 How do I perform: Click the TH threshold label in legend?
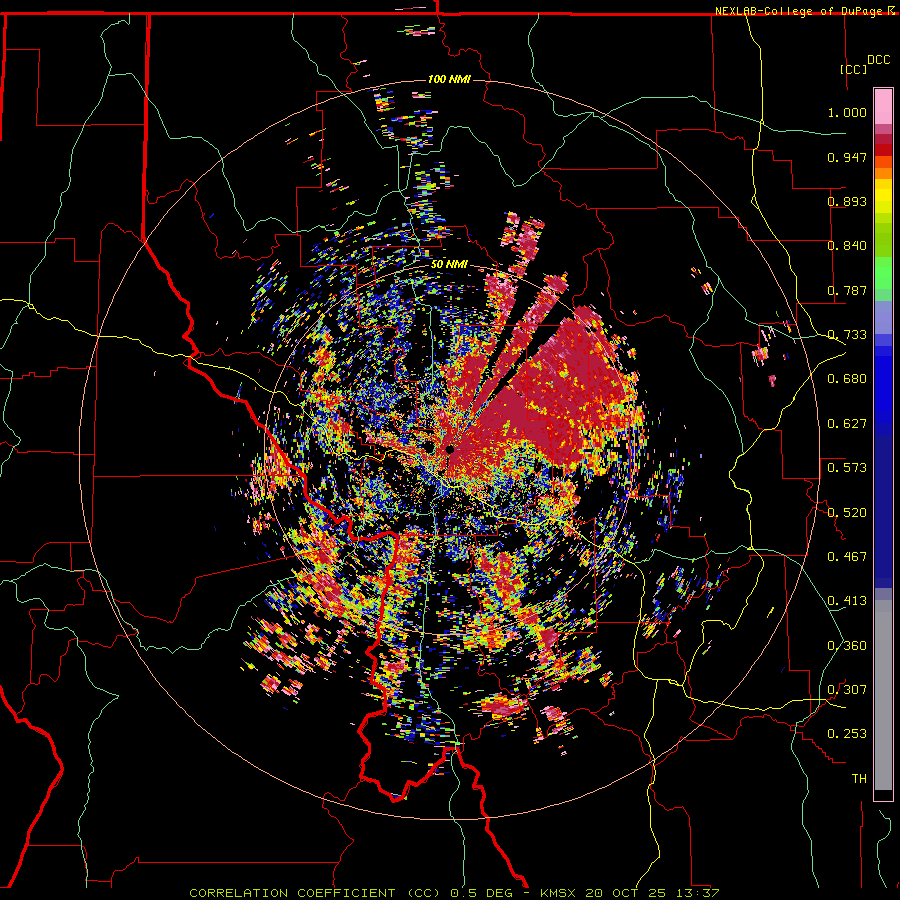click(859, 779)
